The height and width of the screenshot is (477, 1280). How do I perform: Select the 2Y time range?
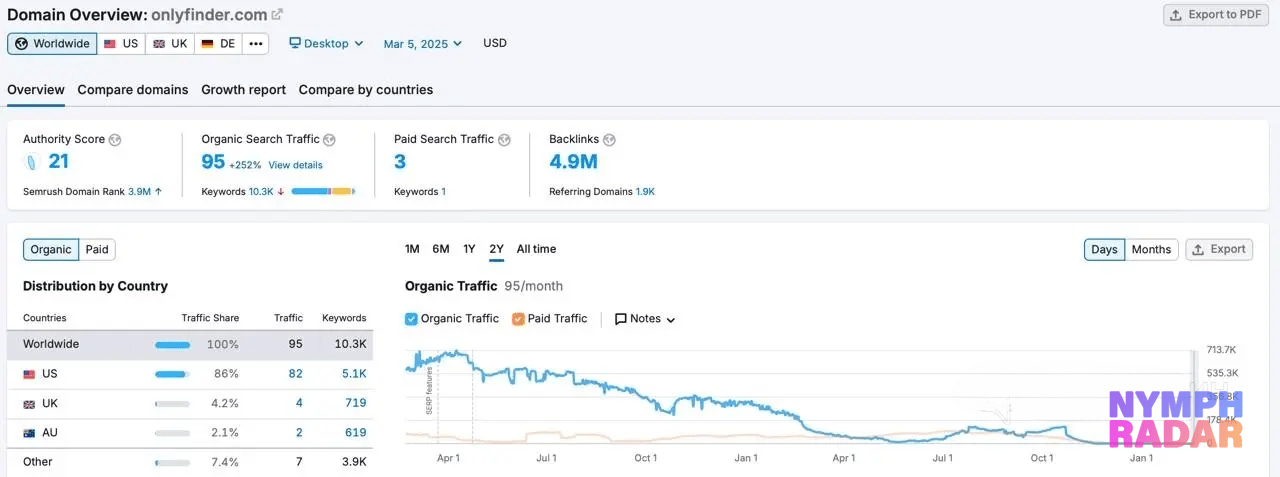(x=497, y=249)
